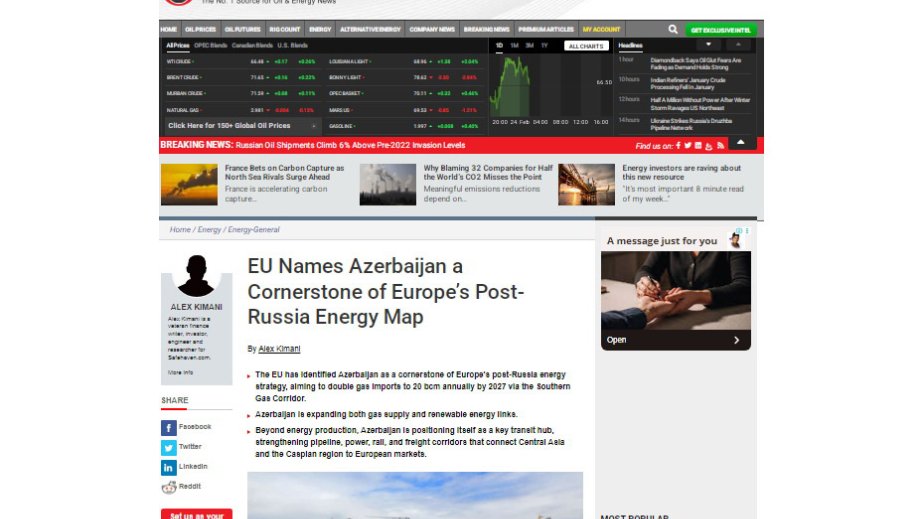
Task: Open Louisiana Light price row
Action: click(404, 61)
